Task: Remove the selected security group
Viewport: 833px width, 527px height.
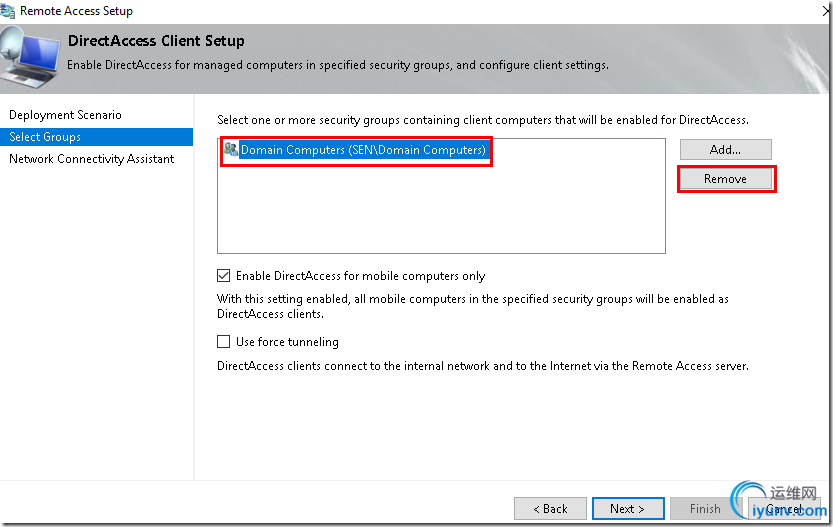Action: (x=725, y=179)
